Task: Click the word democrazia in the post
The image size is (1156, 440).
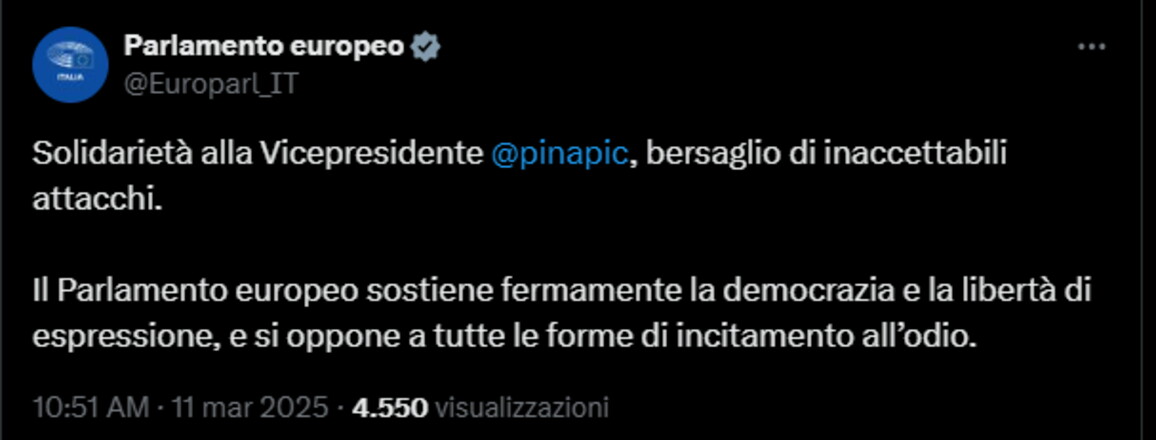Action: (x=812, y=292)
